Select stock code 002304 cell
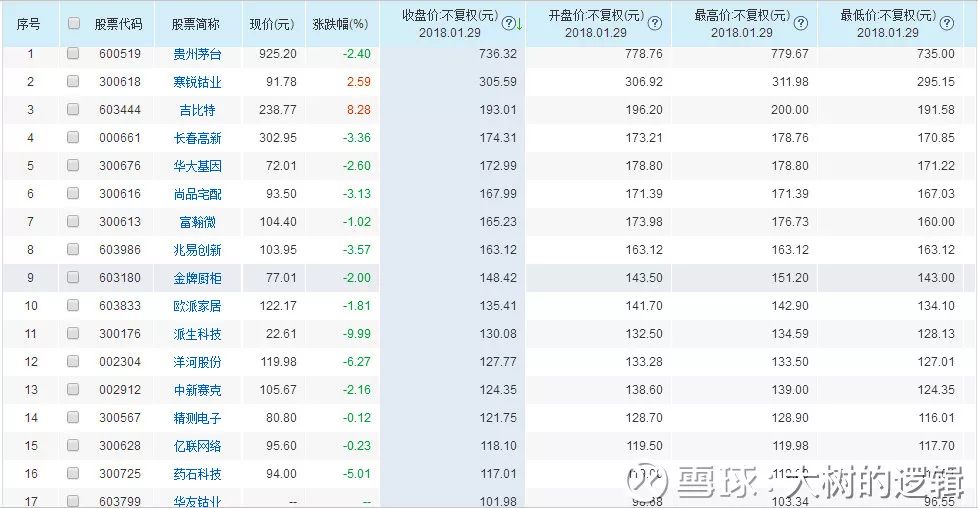Image resolution: width=978 pixels, height=508 pixels. 120,362
